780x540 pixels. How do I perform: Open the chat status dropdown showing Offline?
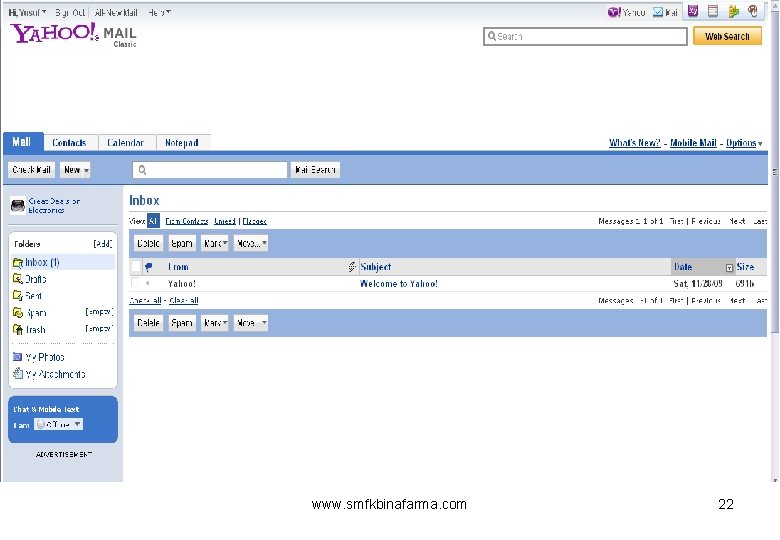click(58, 424)
